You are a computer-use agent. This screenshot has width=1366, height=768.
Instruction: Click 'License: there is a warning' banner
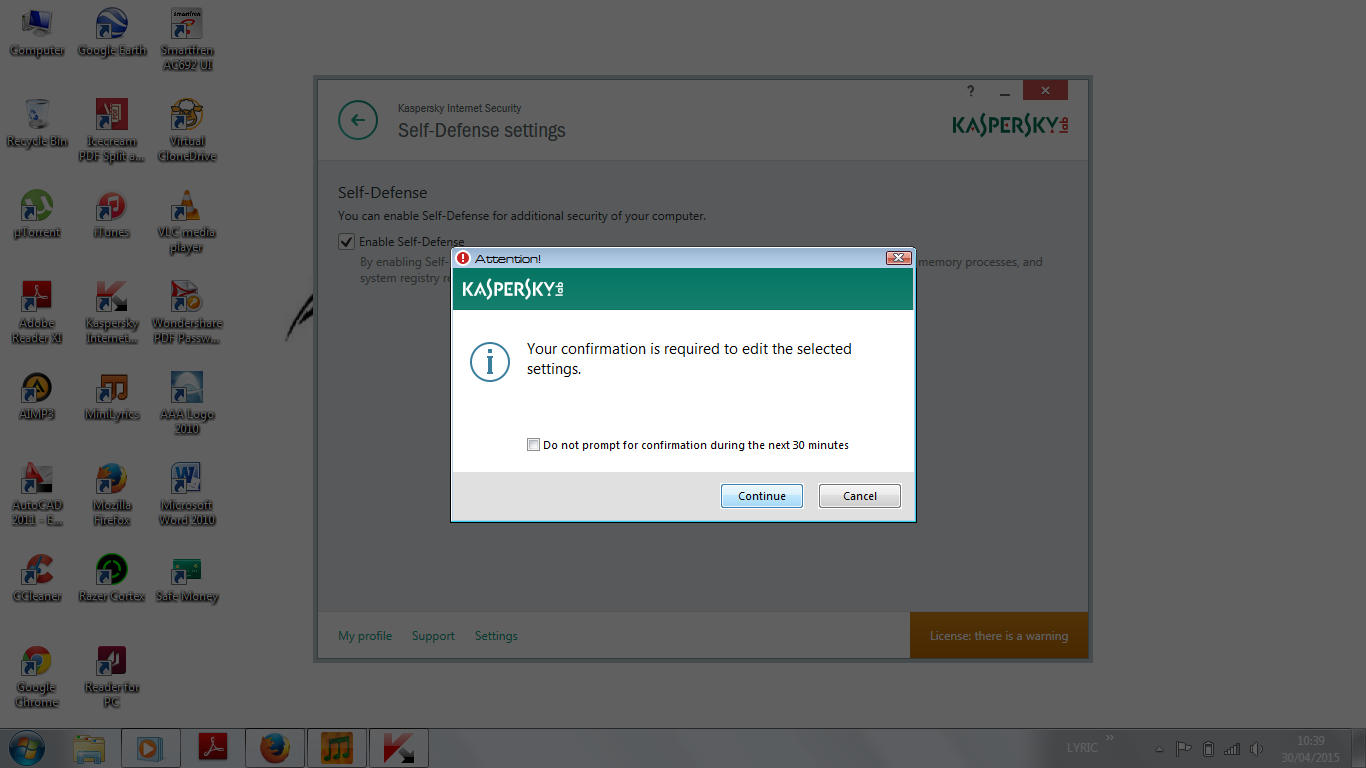point(999,635)
